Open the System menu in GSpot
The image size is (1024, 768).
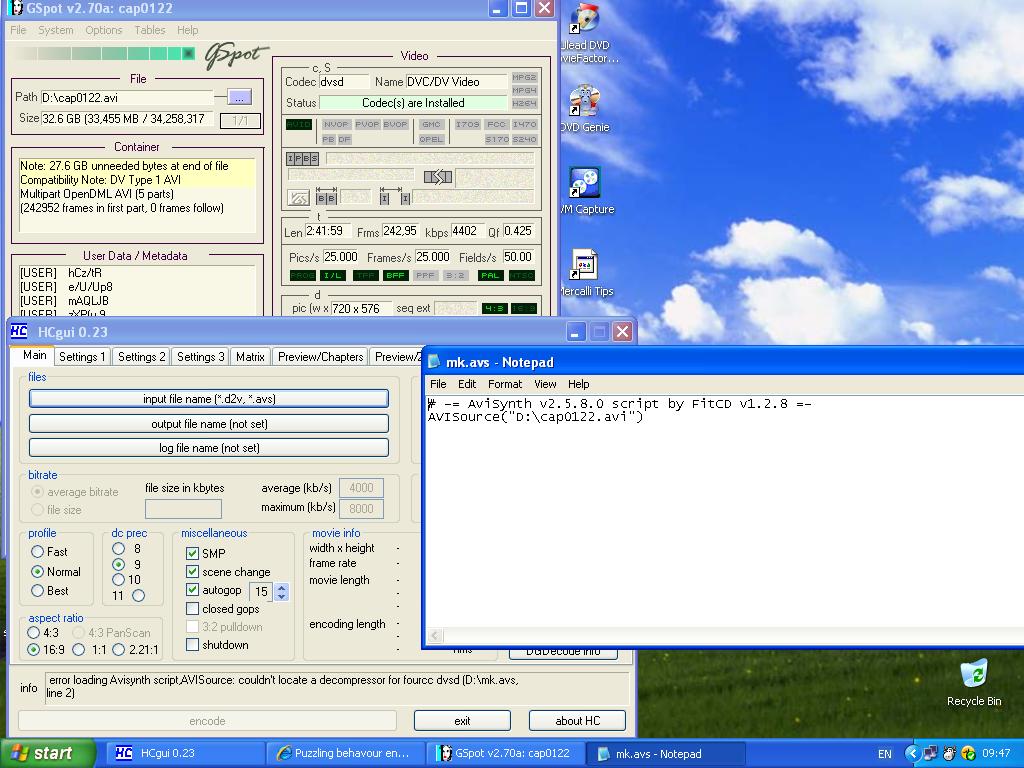56,30
